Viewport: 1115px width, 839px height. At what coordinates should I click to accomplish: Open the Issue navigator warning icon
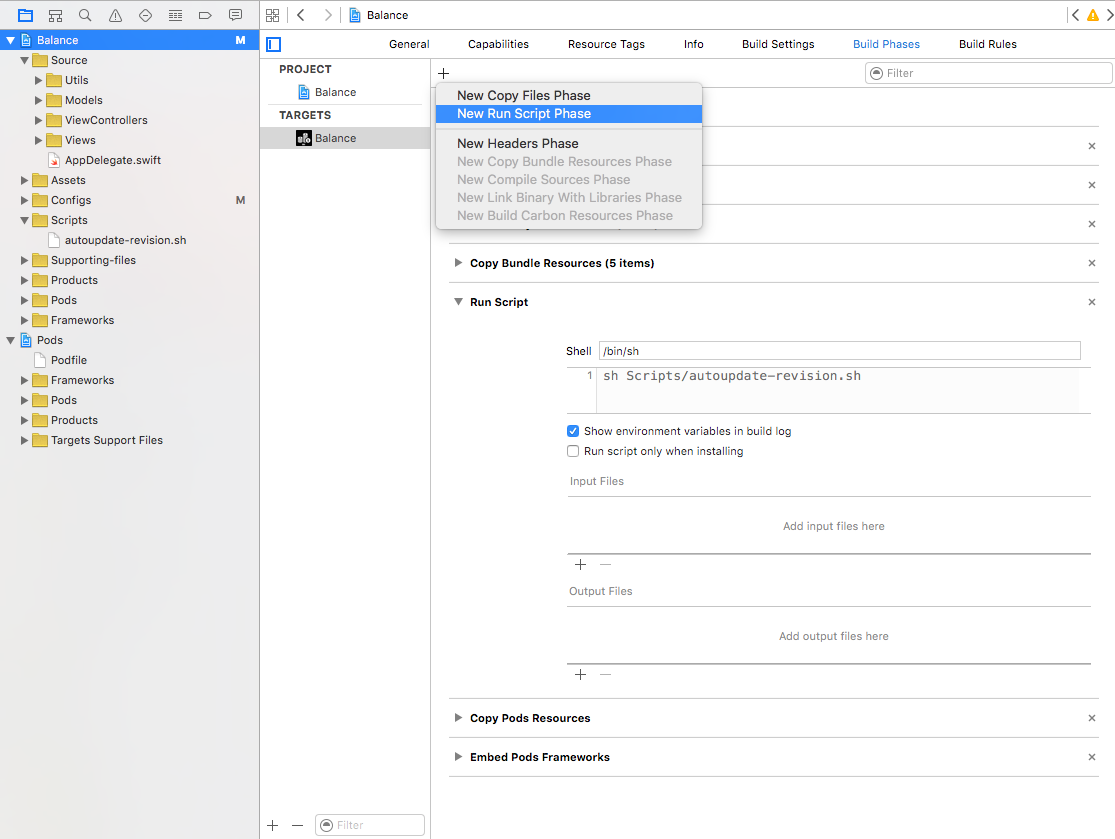[115, 15]
